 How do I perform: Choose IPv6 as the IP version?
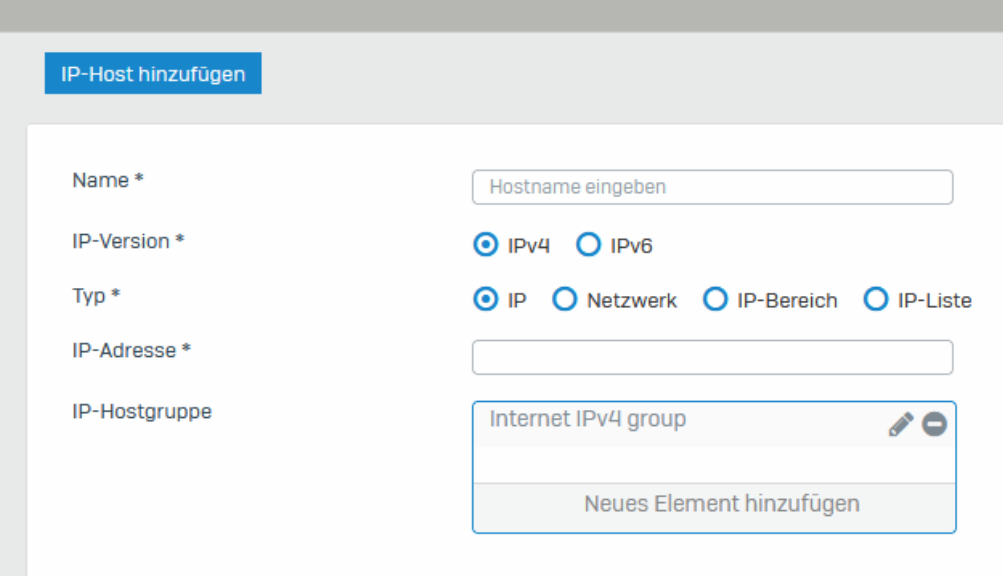588,244
